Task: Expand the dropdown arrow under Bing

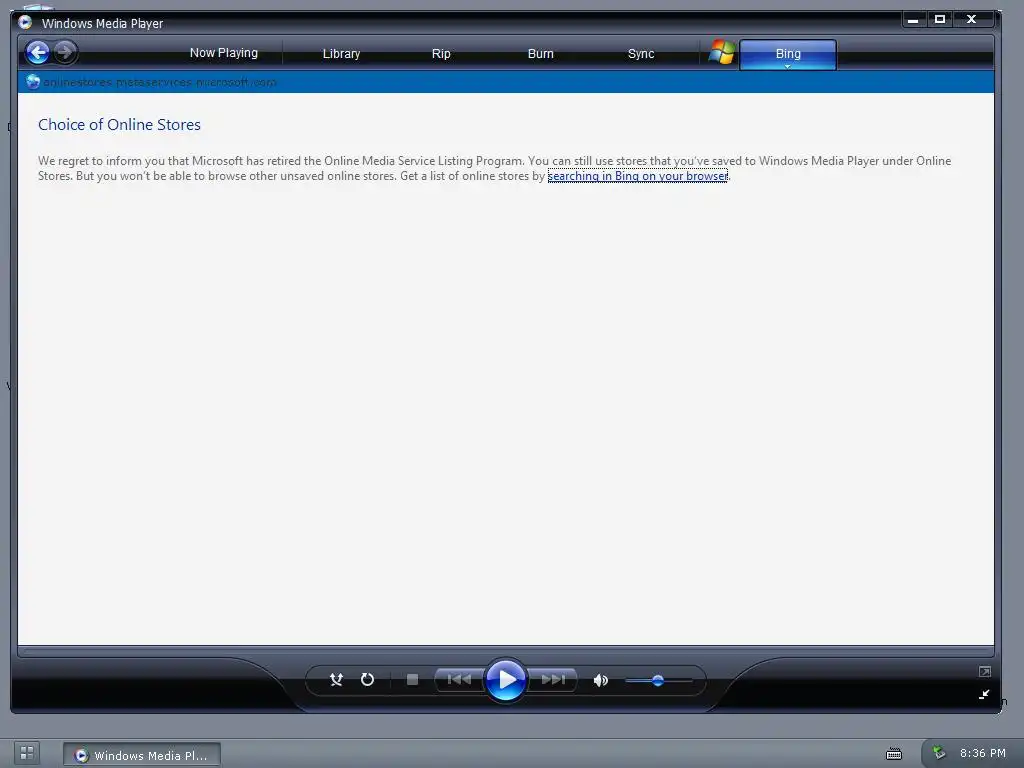Action: [788, 67]
